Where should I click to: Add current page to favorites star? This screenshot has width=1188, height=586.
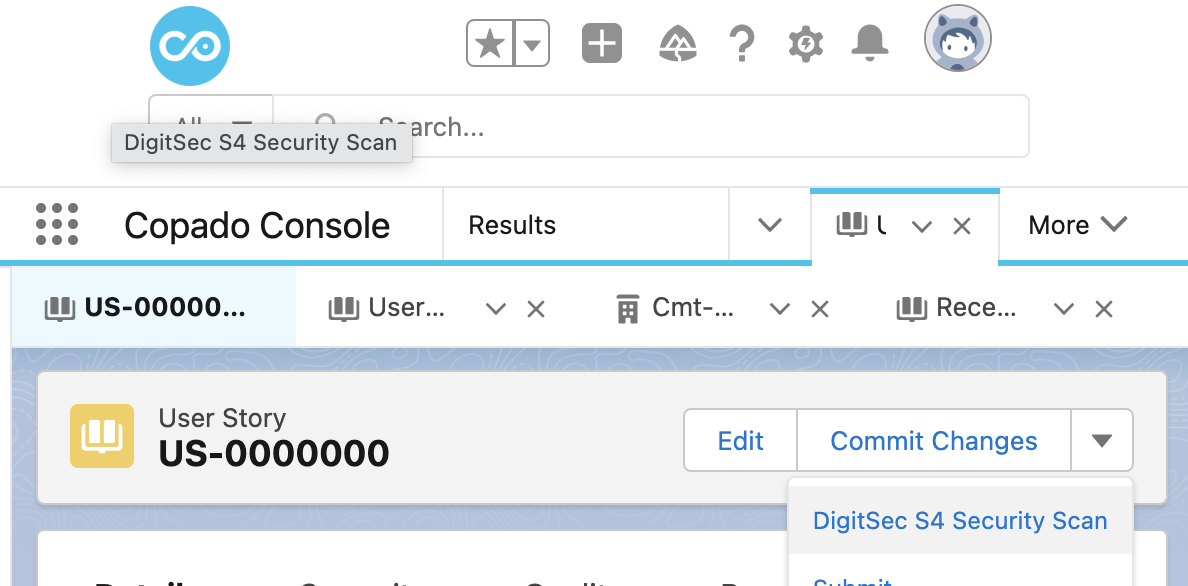click(x=490, y=43)
